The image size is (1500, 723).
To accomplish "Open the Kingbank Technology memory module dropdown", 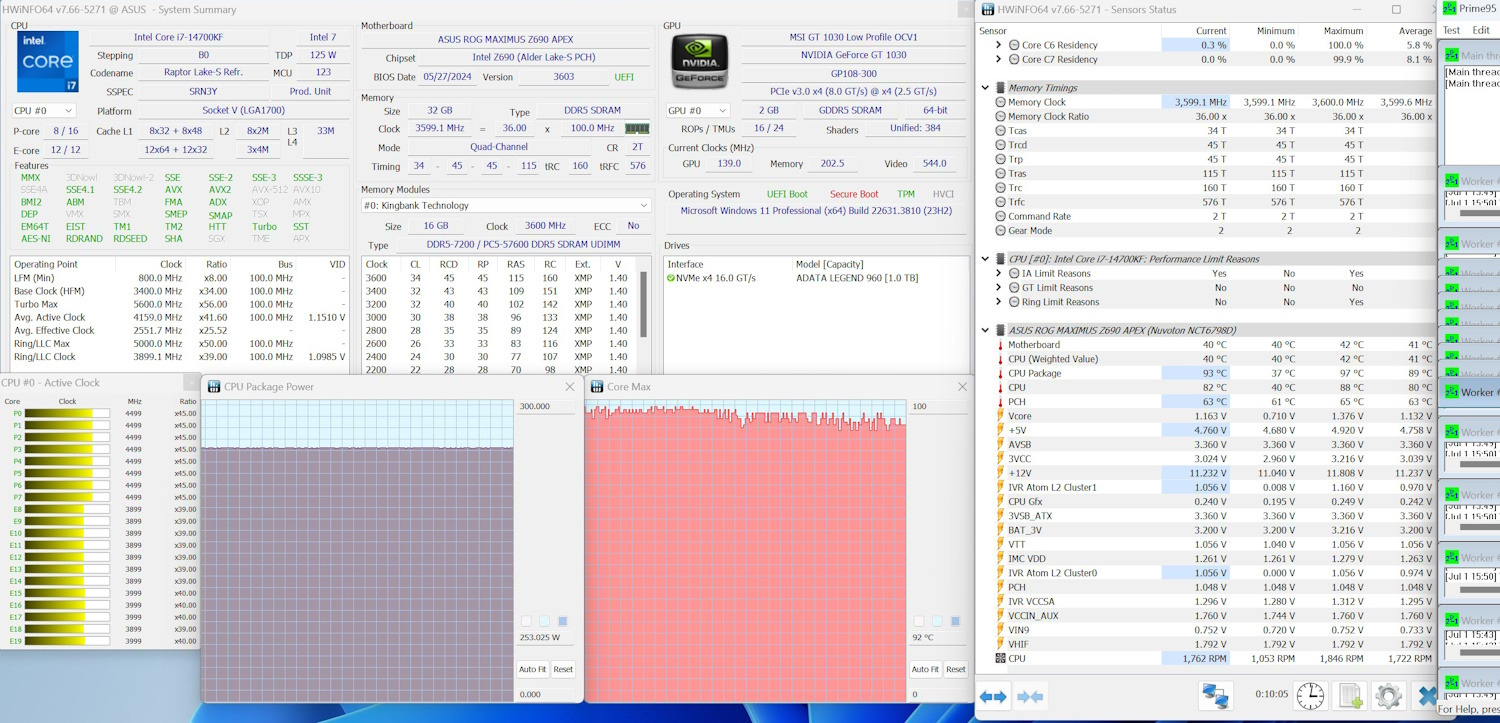I will (505, 206).
